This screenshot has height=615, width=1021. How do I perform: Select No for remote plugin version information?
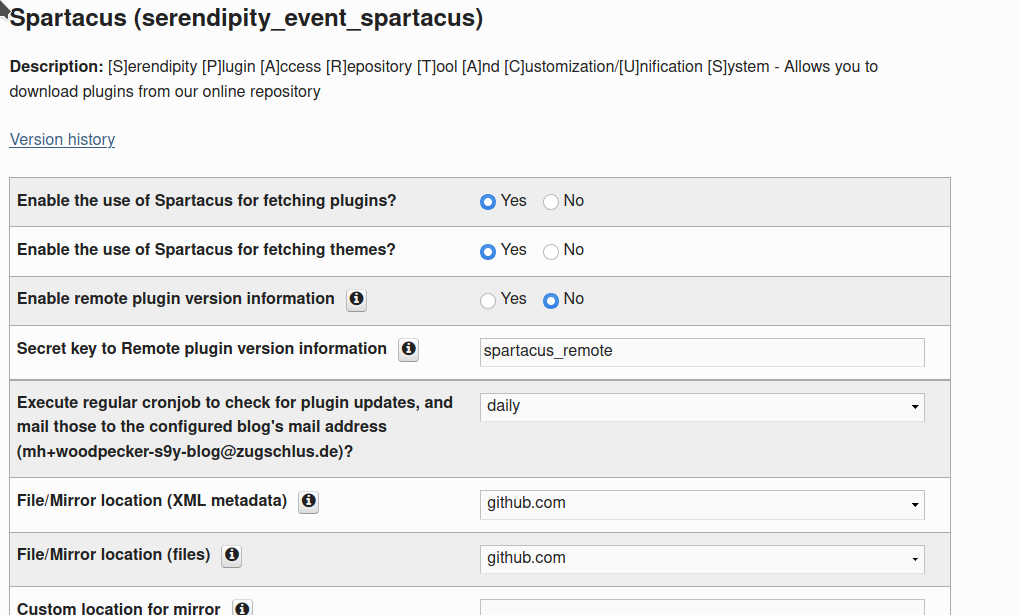pos(551,300)
